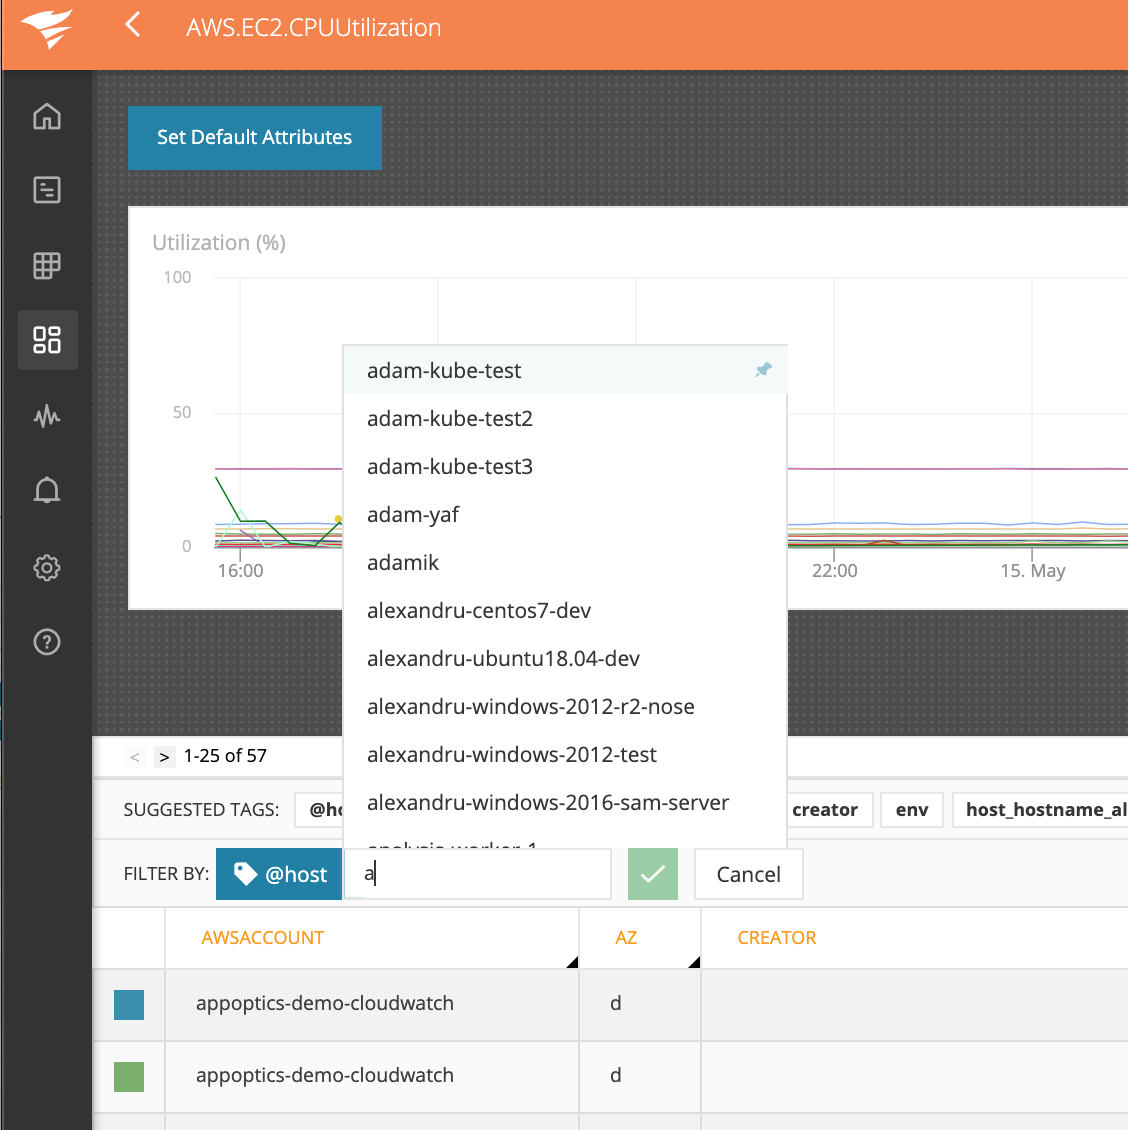
Task: Open the grid table sidebar icon
Action: [x=47, y=265]
